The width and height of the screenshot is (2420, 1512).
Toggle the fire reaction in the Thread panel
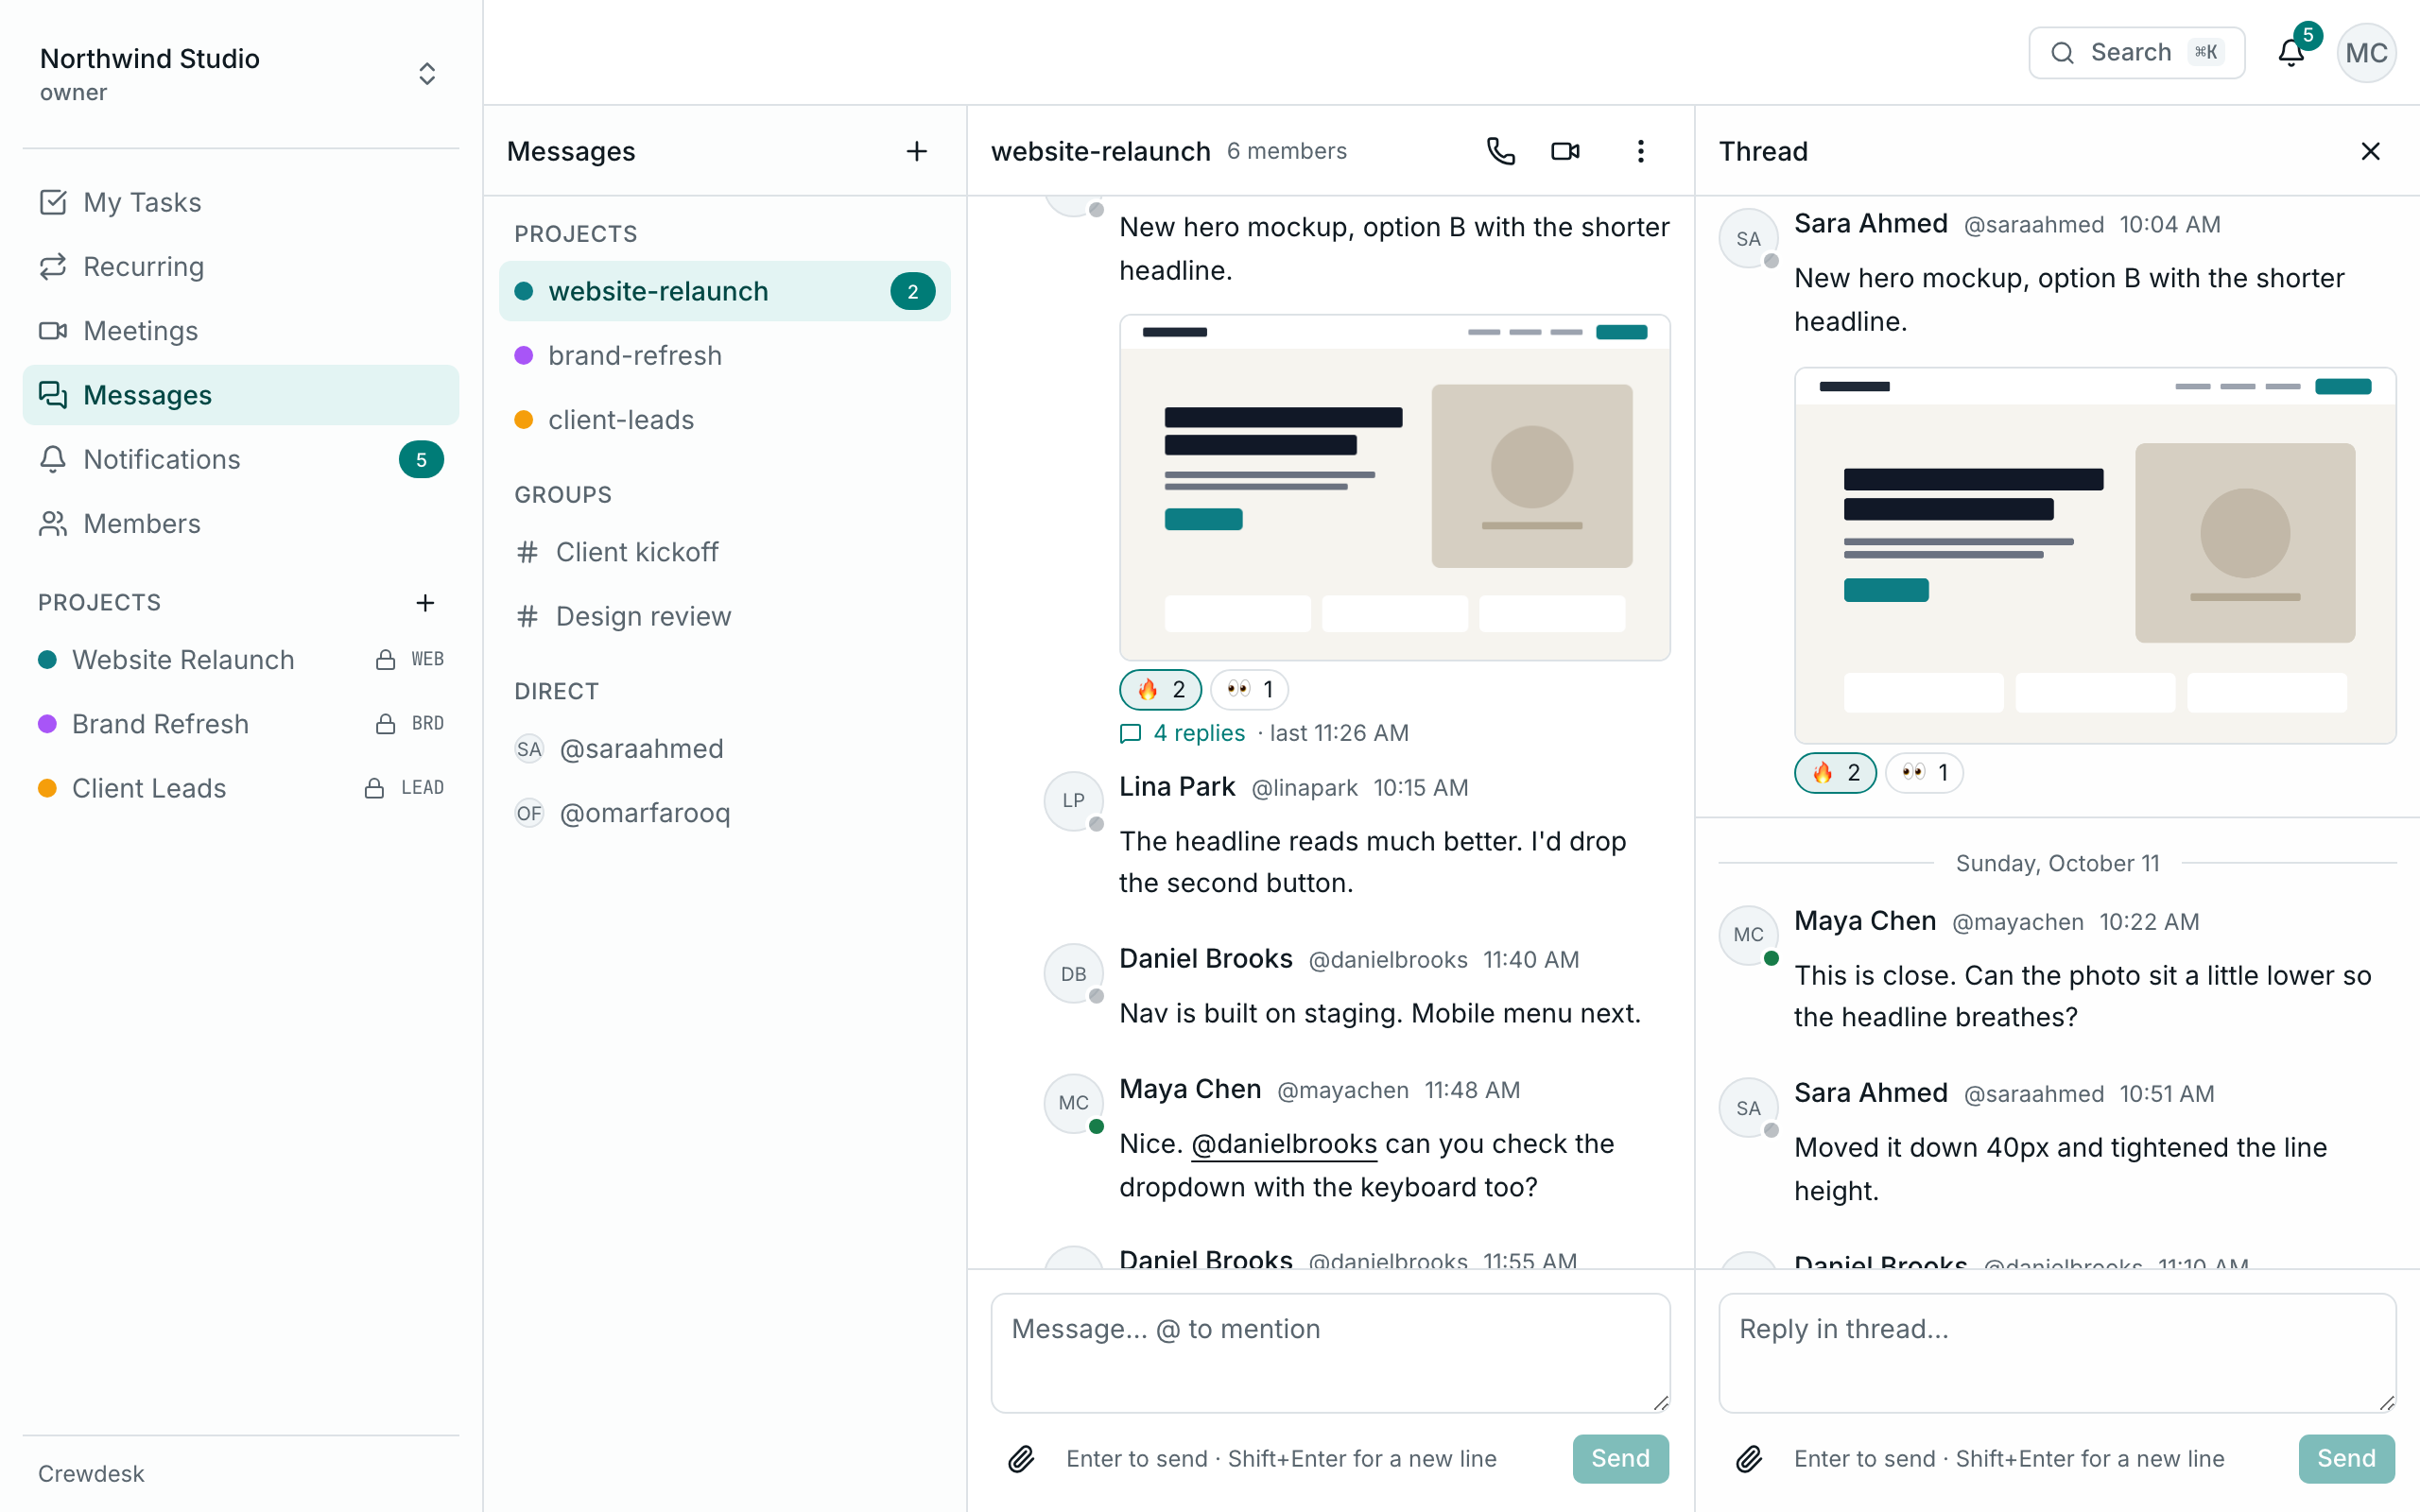[1835, 773]
